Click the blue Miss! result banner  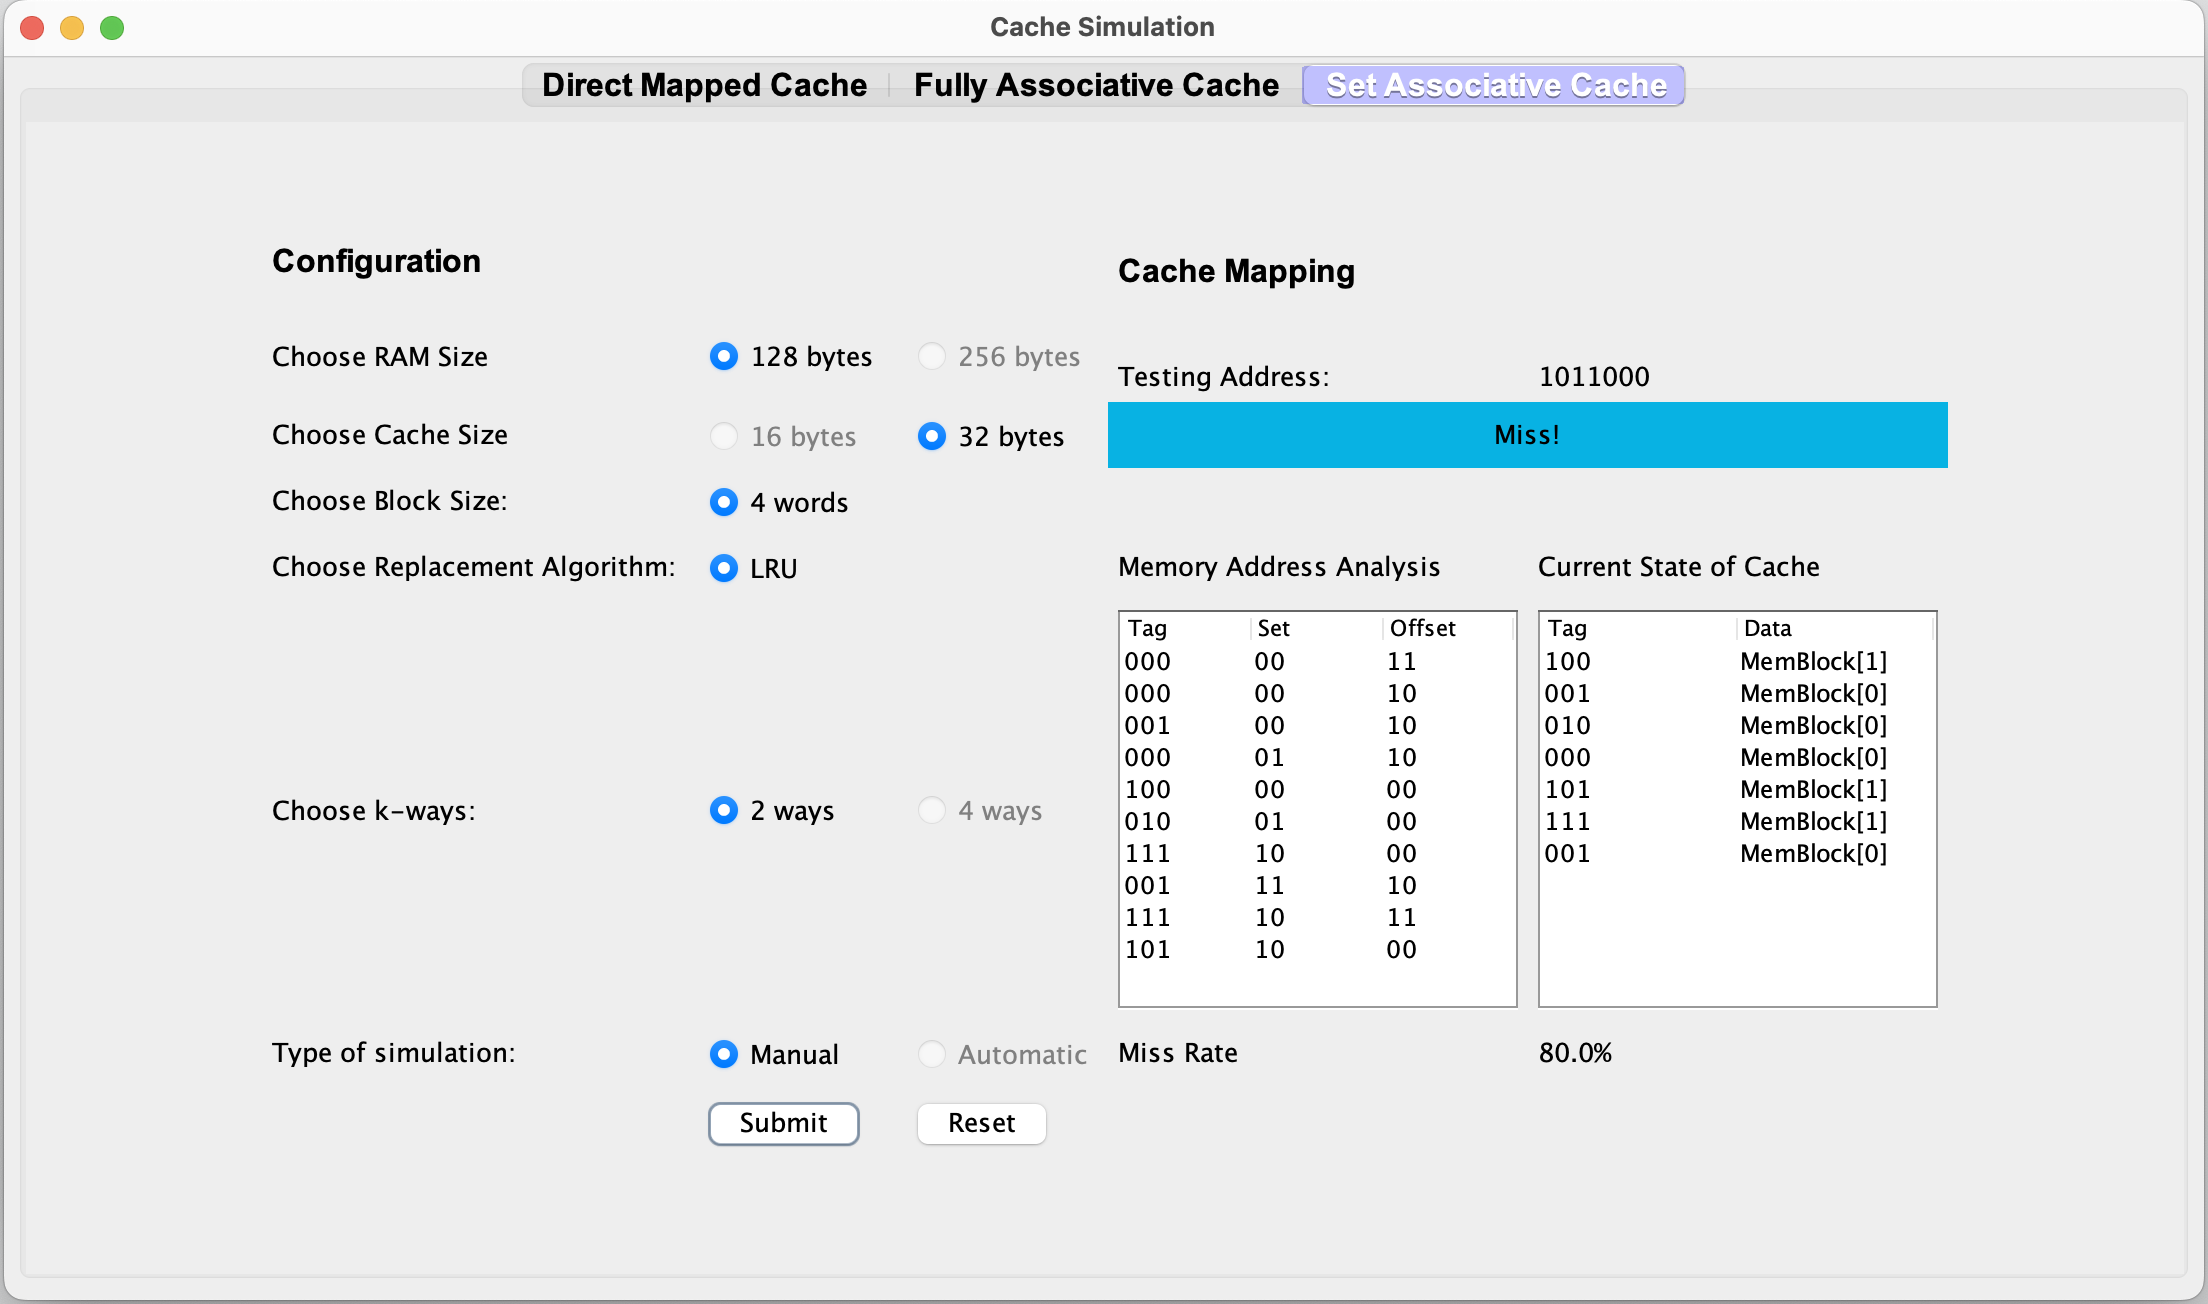(x=1527, y=435)
